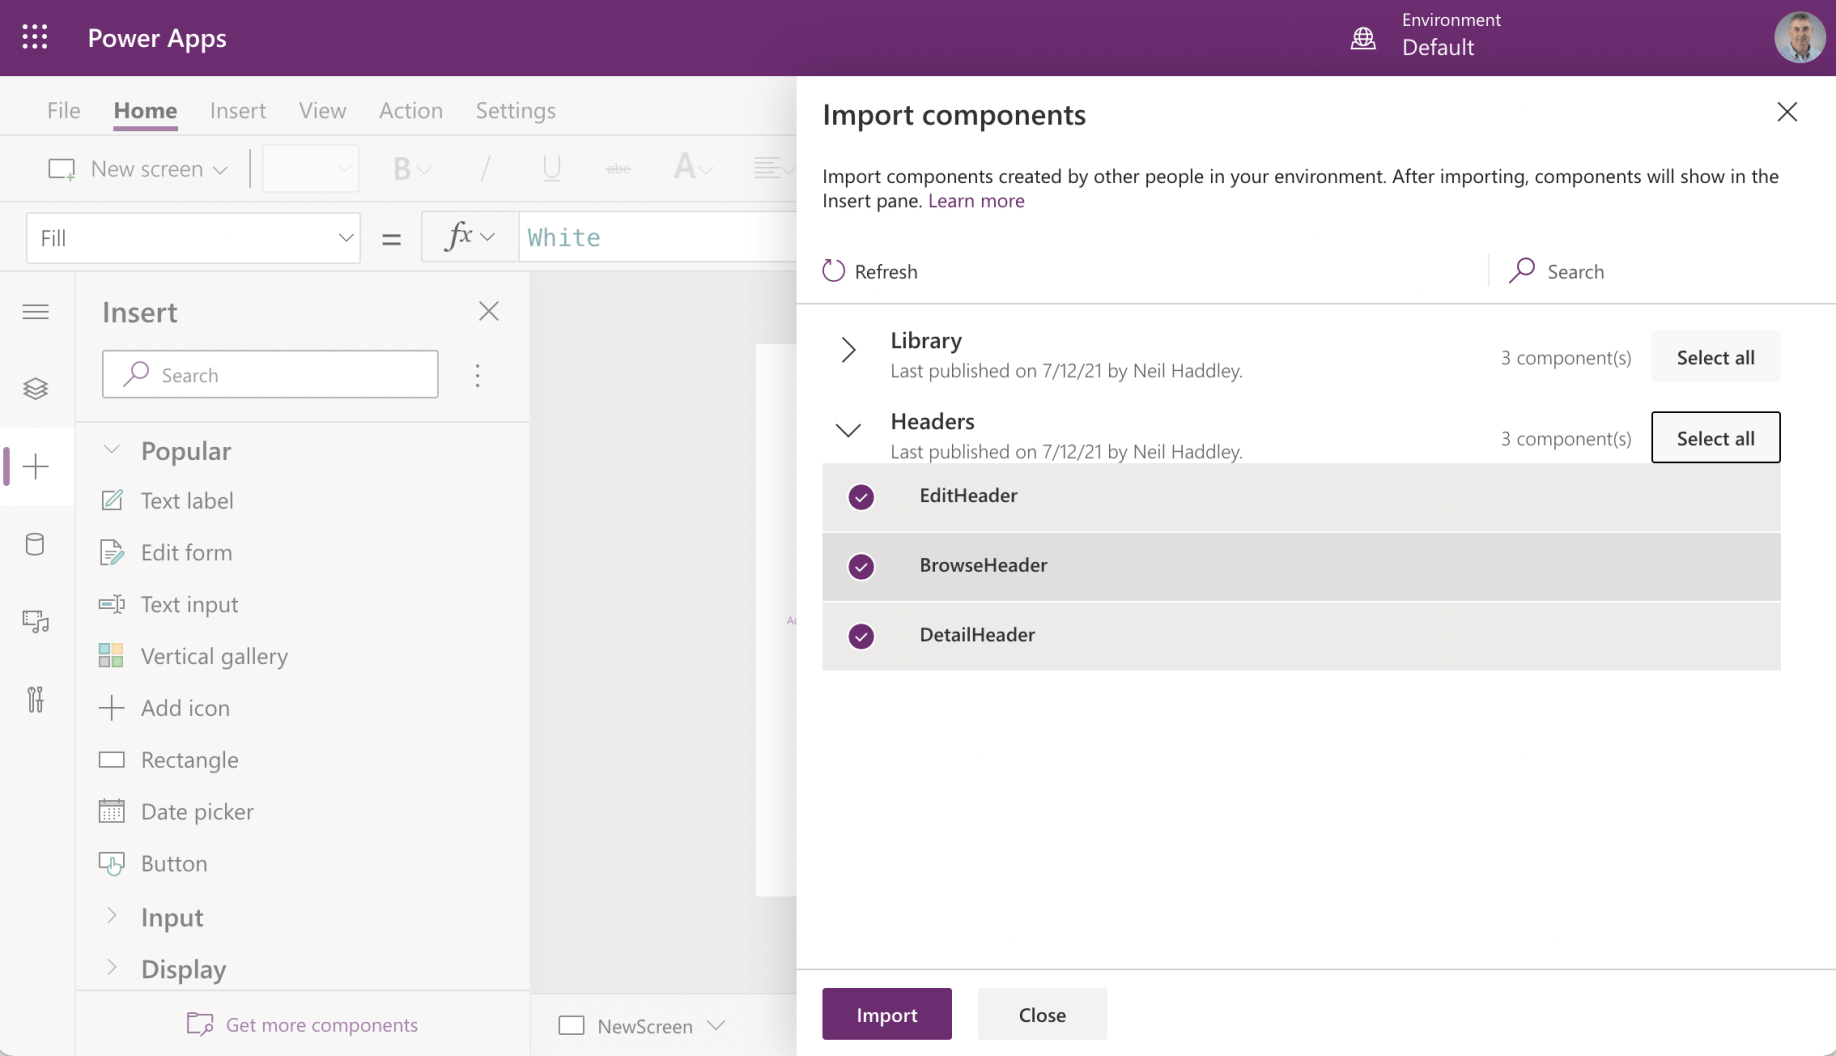Uncheck the EditHeader component
The height and width of the screenshot is (1056, 1836).
tap(861, 497)
